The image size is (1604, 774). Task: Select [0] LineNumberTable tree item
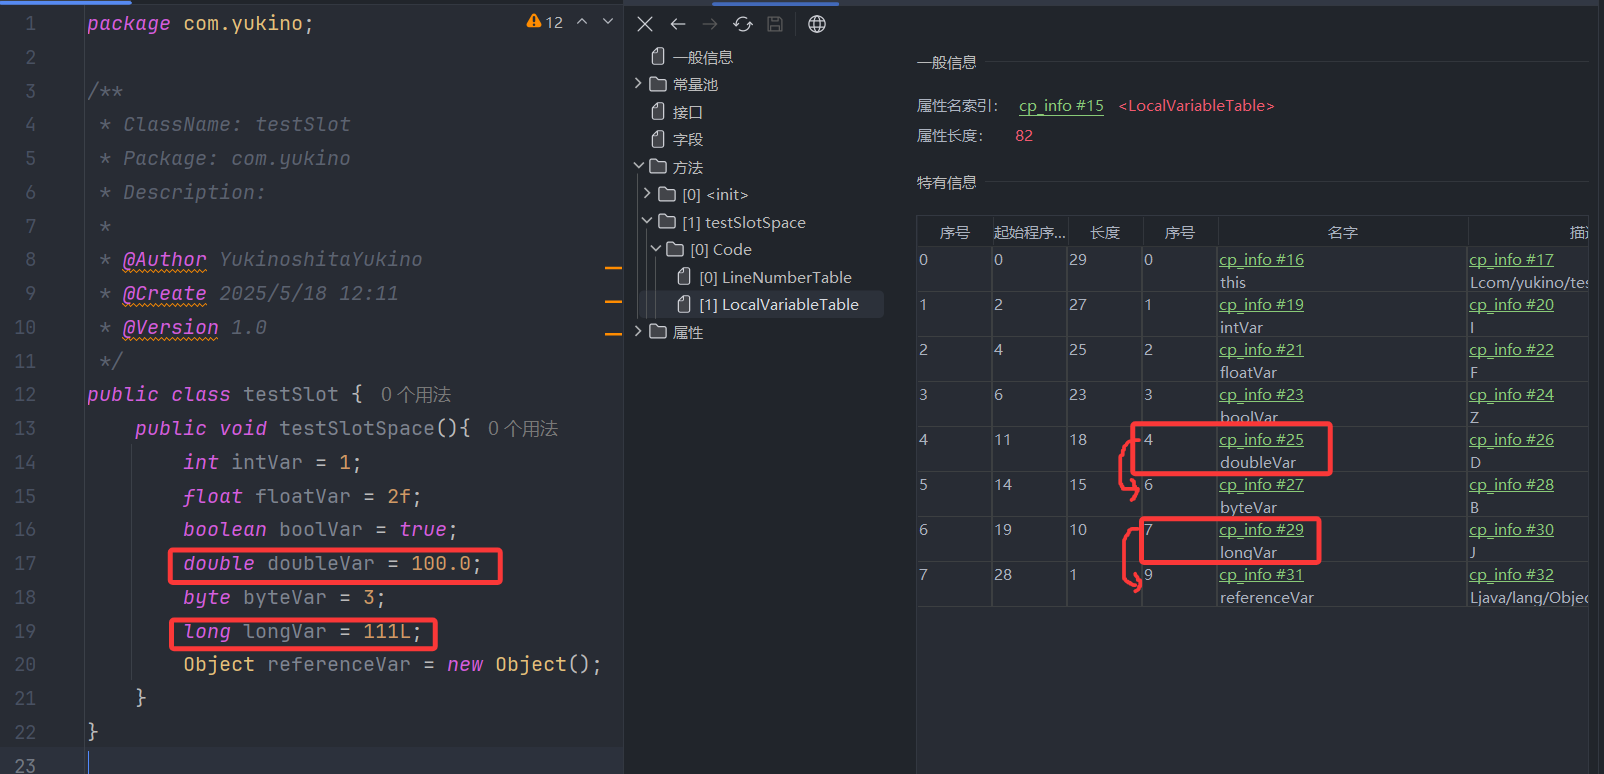[x=775, y=277]
